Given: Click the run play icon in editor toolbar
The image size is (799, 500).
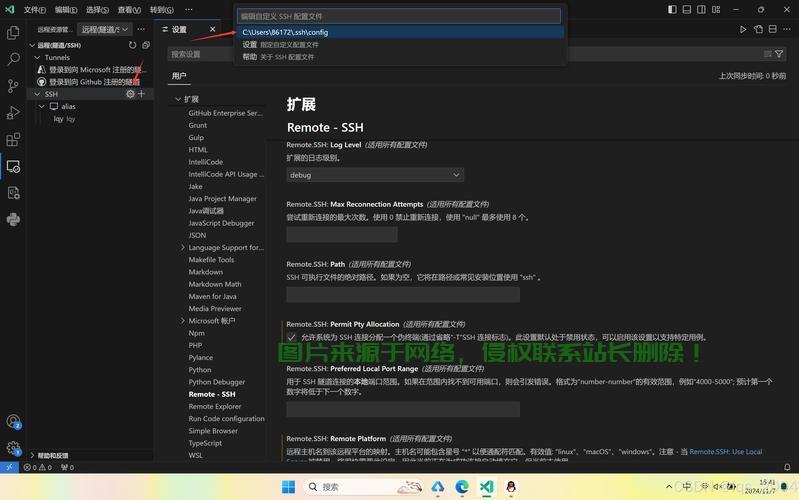Looking at the screenshot, I should 743,30.
